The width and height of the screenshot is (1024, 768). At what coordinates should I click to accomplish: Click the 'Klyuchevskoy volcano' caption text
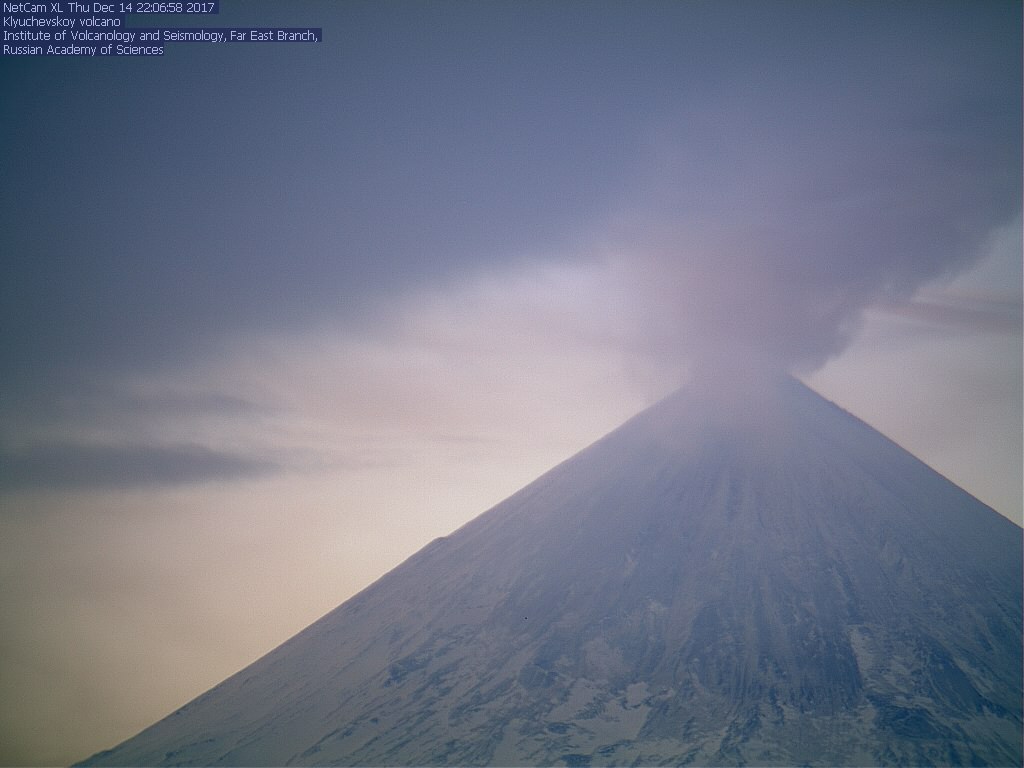(62, 22)
